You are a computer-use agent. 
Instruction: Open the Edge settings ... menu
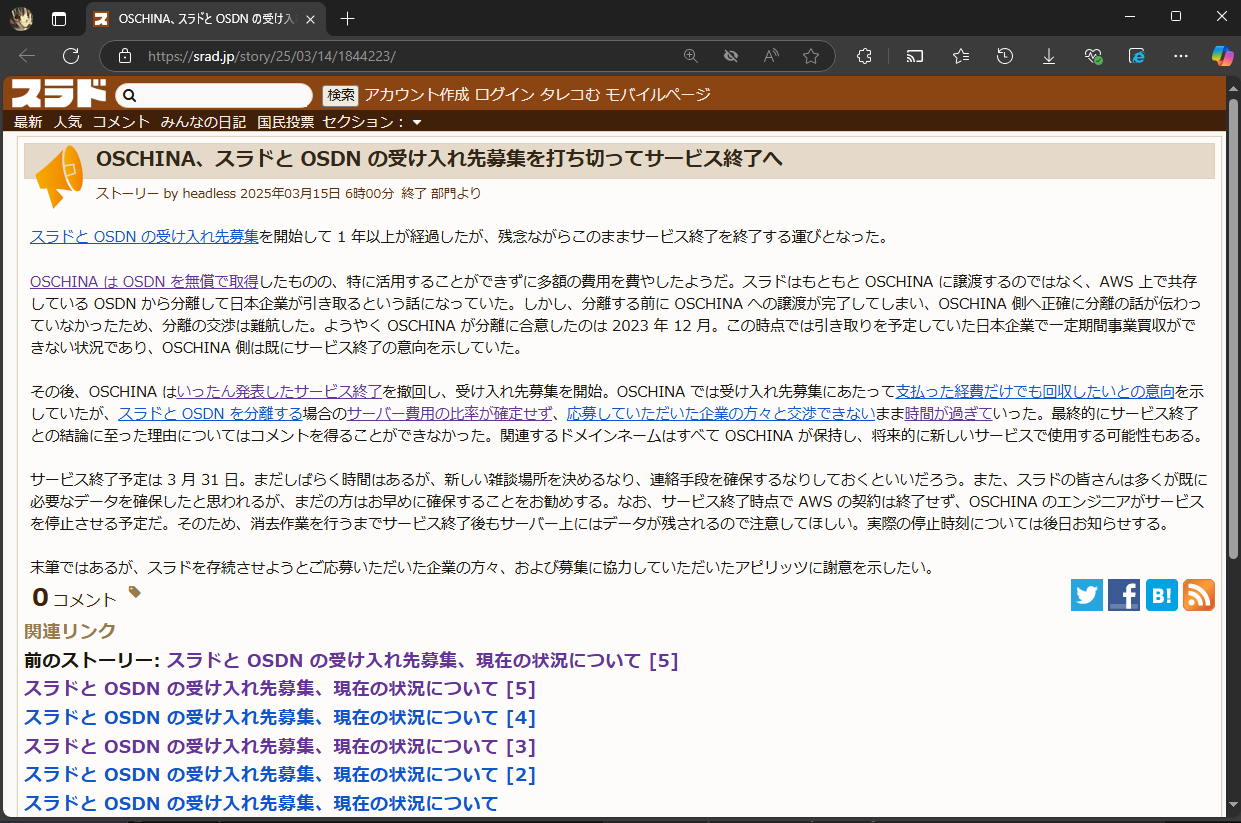pos(1180,56)
